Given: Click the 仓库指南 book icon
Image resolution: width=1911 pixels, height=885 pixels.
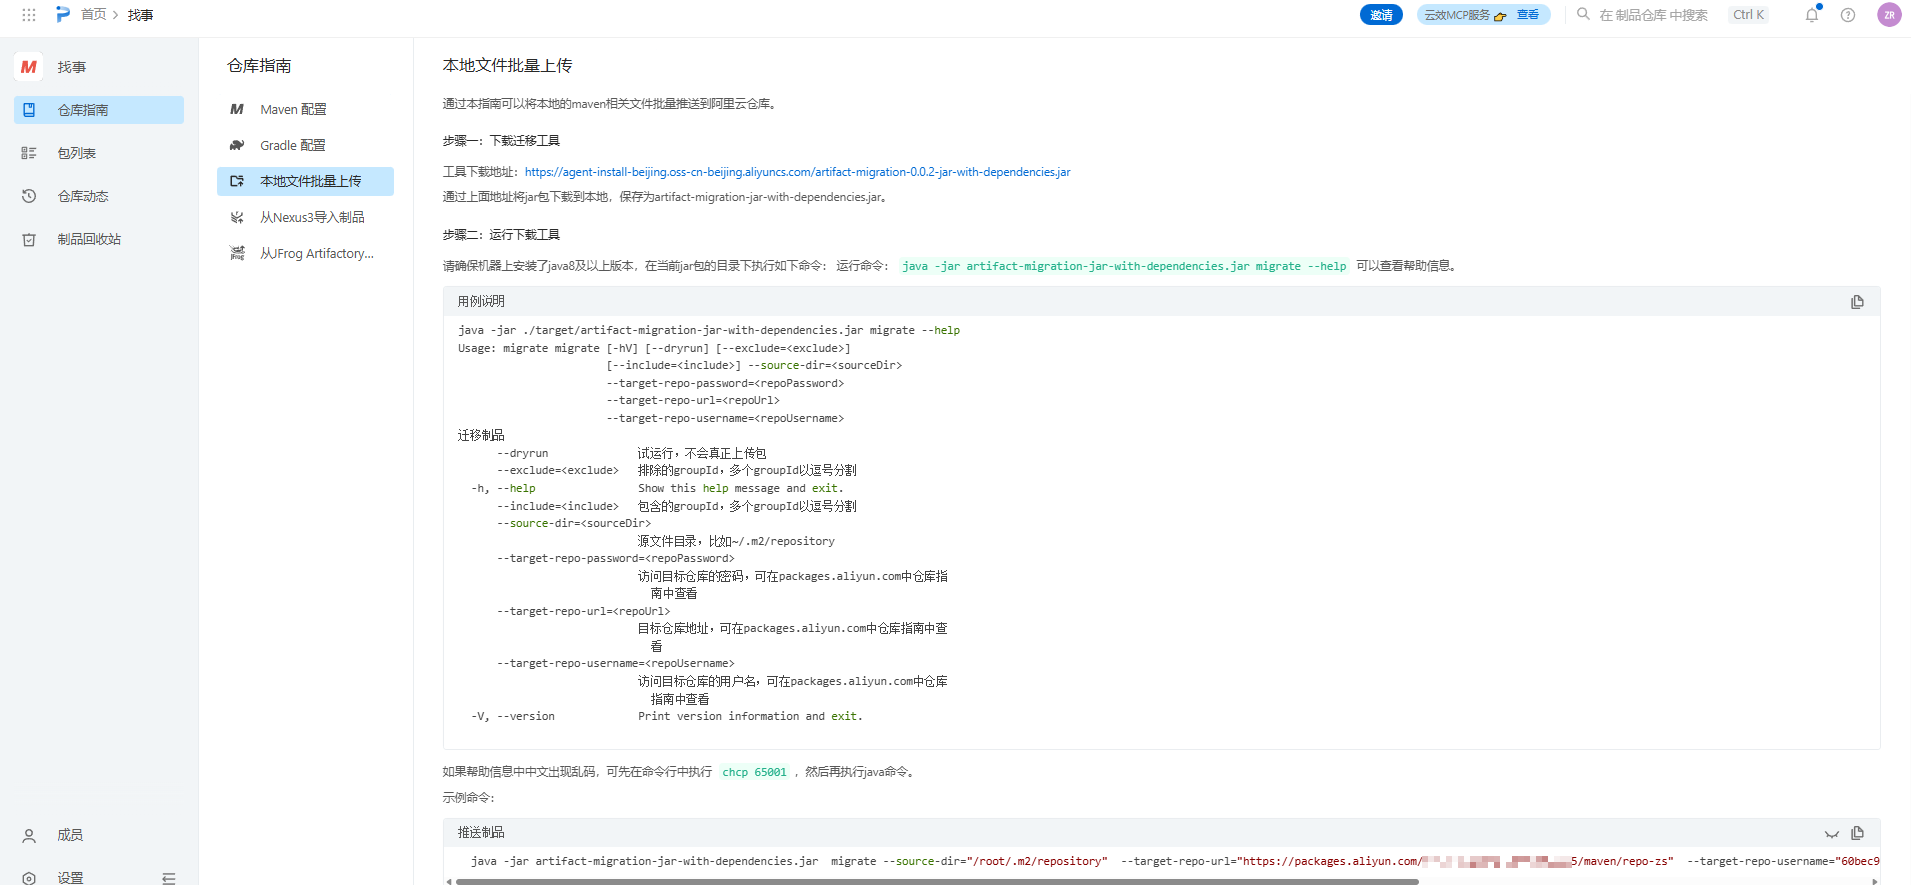Looking at the screenshot, I should point(29,110).
